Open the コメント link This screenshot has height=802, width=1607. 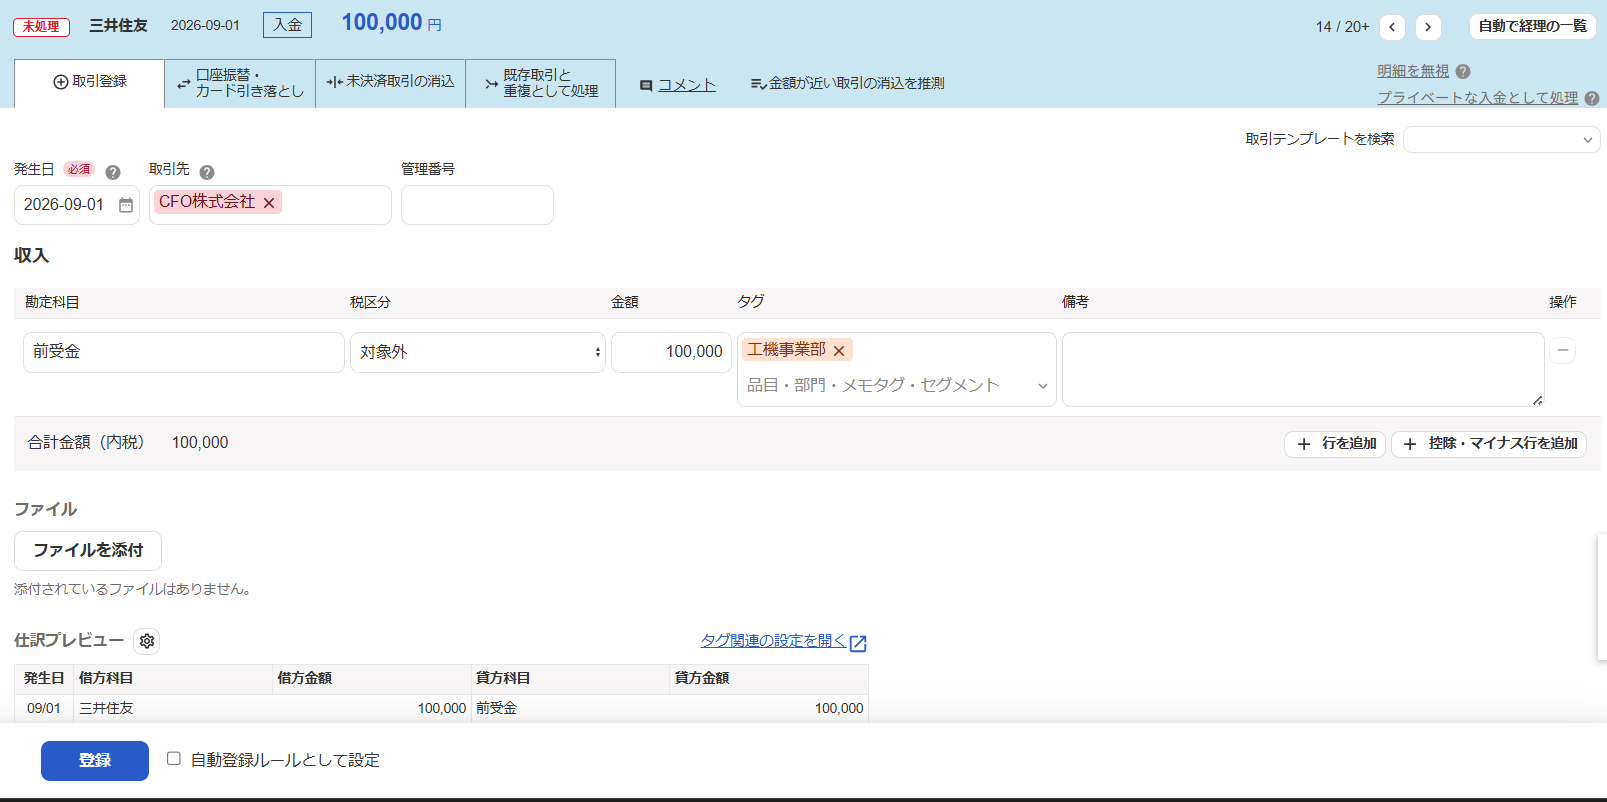click(687, 85)
